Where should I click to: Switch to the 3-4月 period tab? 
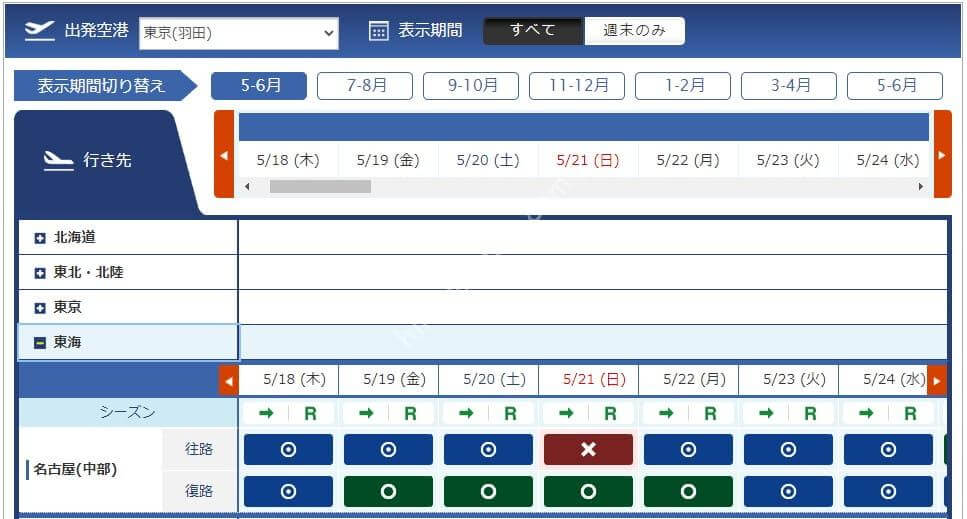coord(789,86)
